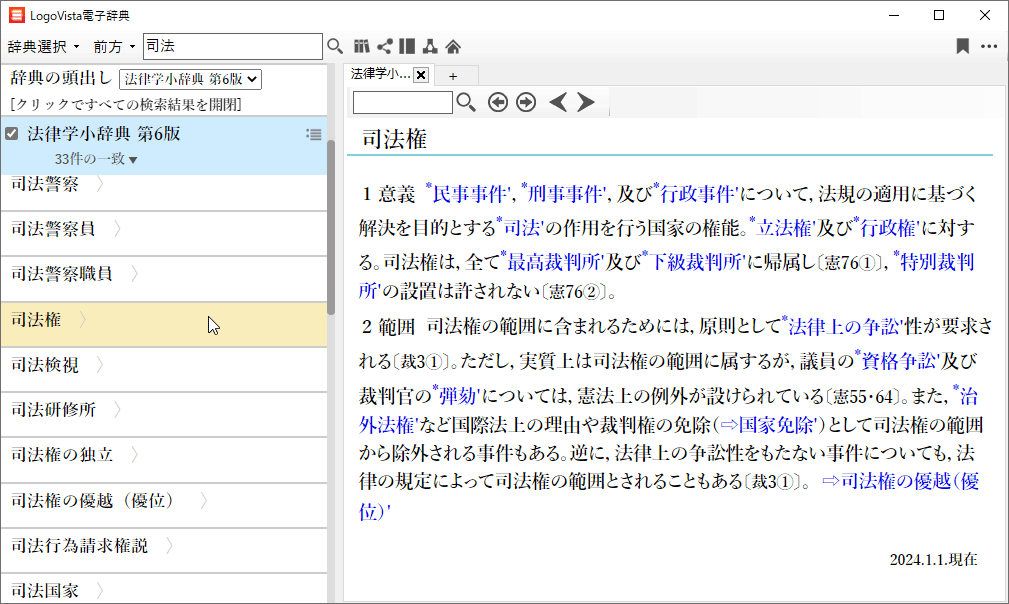Go to previous entry with left arrow
Image resolution: width=1009 pixels, height=604 pixels.
point(559,102)
